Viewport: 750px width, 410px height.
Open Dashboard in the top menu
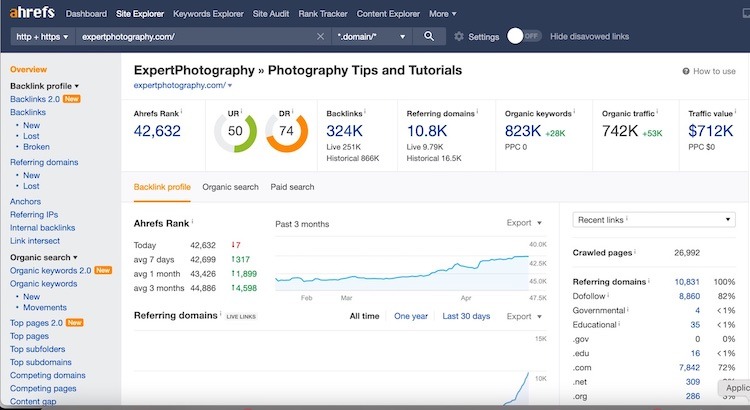(x=86, y=14)
